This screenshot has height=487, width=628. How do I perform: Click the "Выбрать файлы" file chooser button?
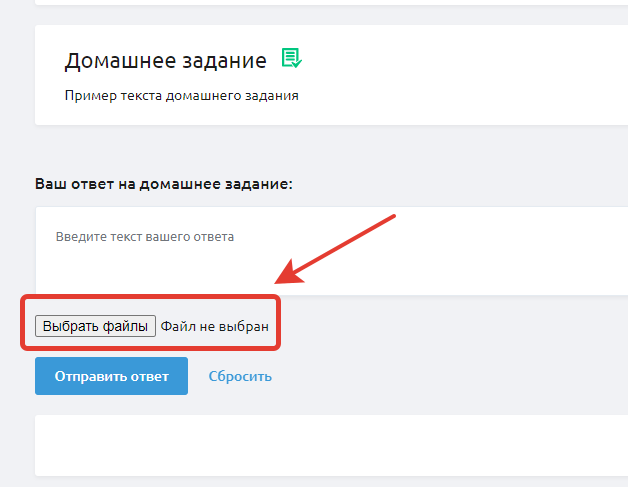coord(95,326)
